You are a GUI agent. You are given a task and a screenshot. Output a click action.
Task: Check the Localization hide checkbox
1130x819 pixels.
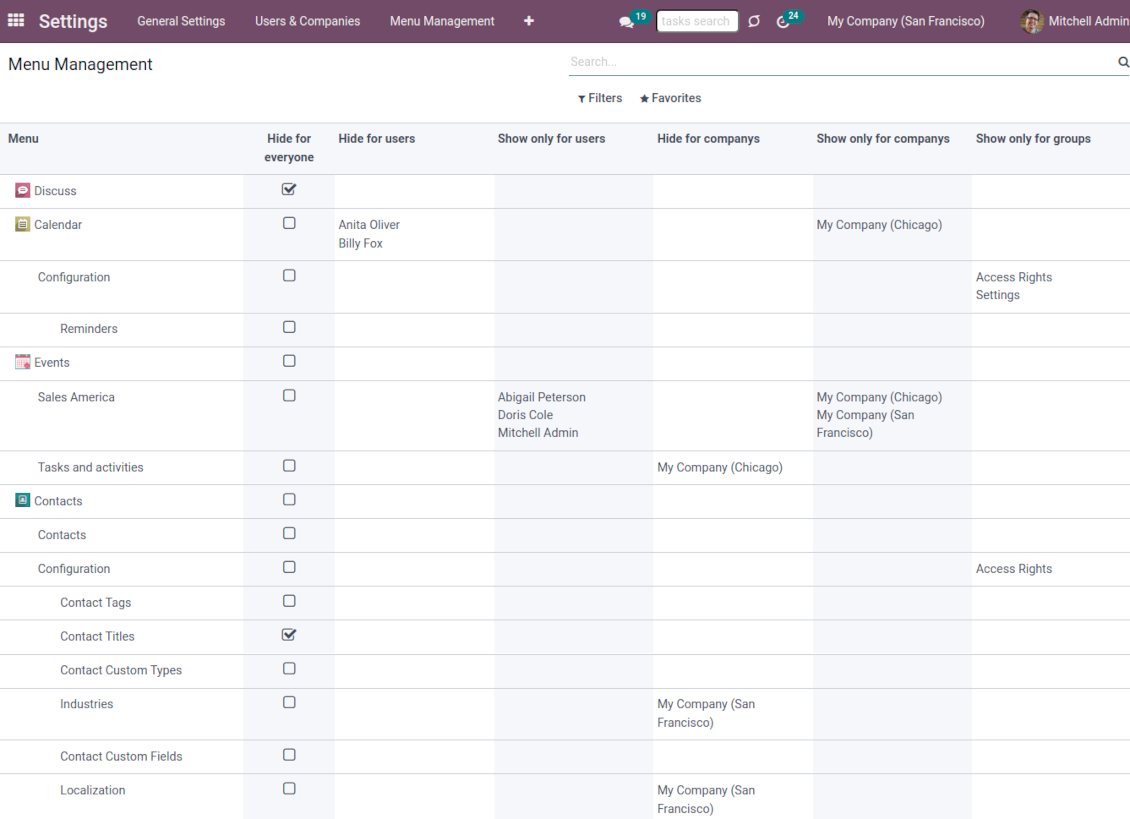coord(289,789)
